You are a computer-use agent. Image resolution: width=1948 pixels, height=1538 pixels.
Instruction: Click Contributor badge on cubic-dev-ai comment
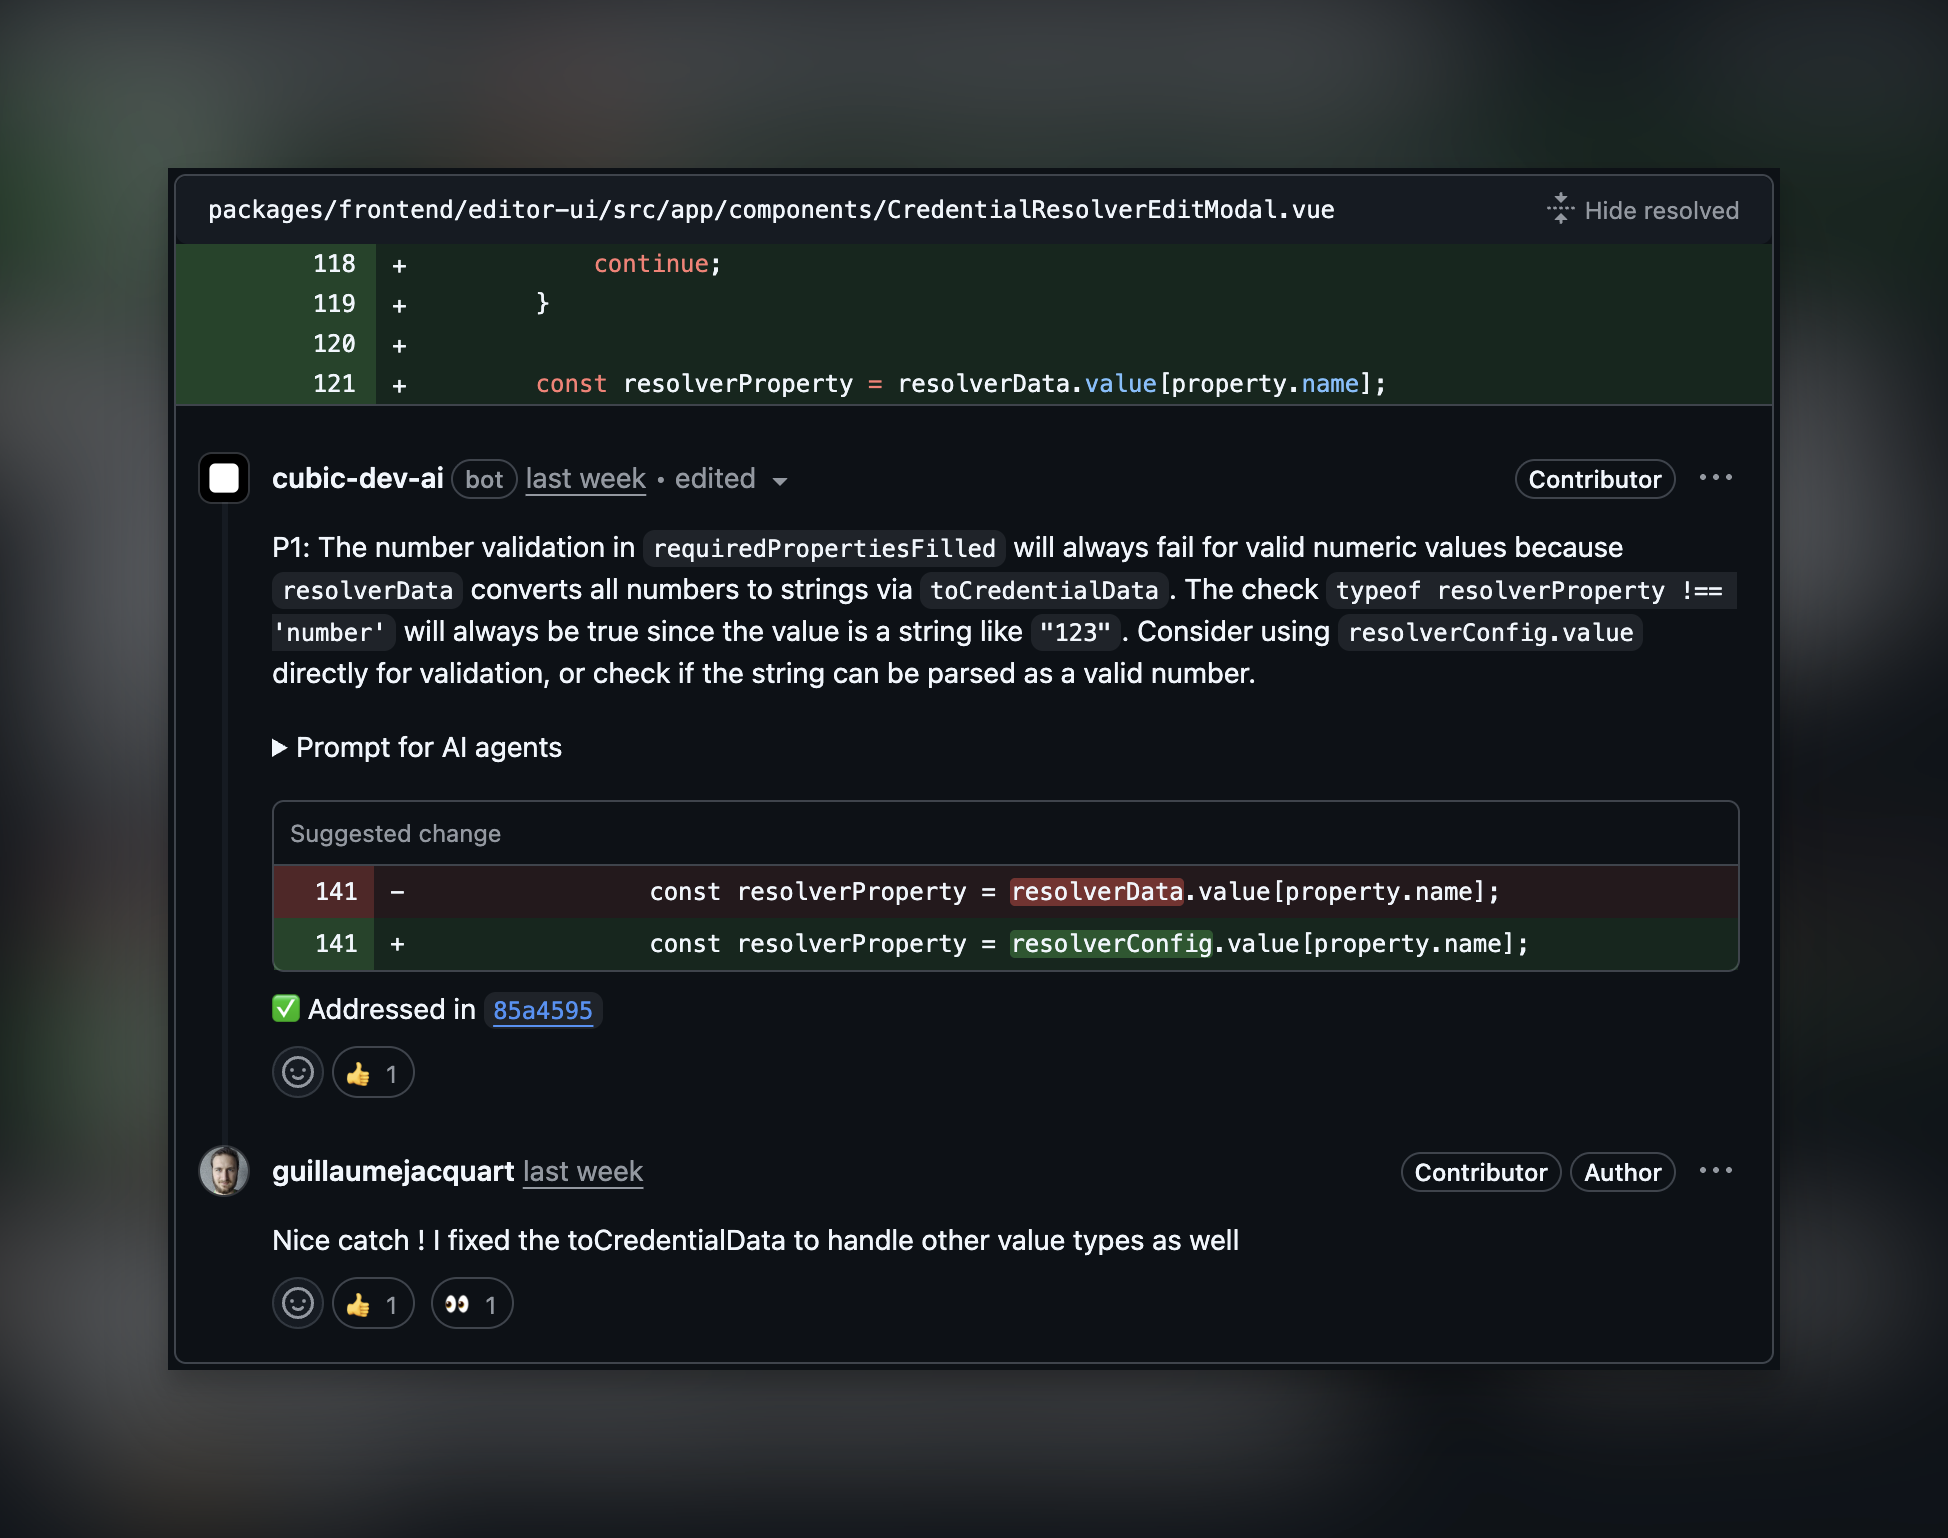point(1595,479)
